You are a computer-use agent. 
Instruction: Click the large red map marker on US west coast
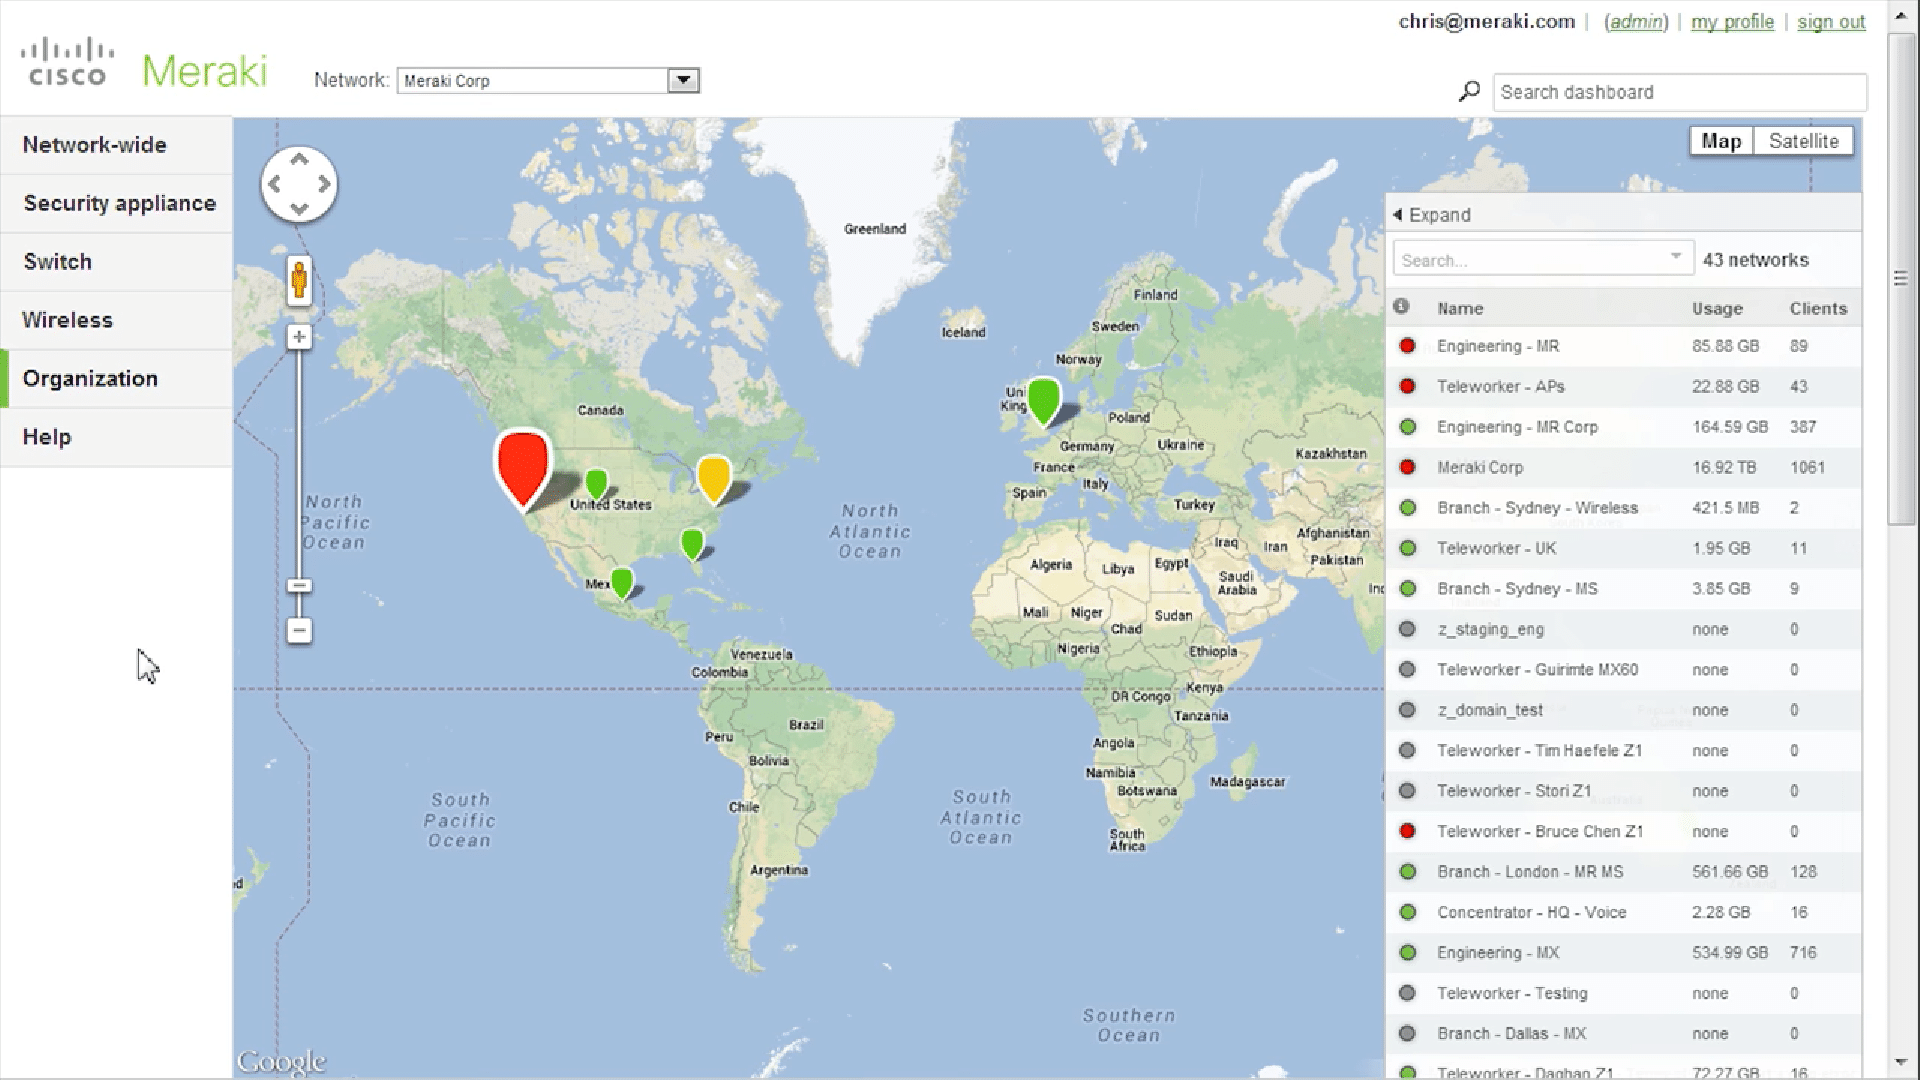[522, 468]
